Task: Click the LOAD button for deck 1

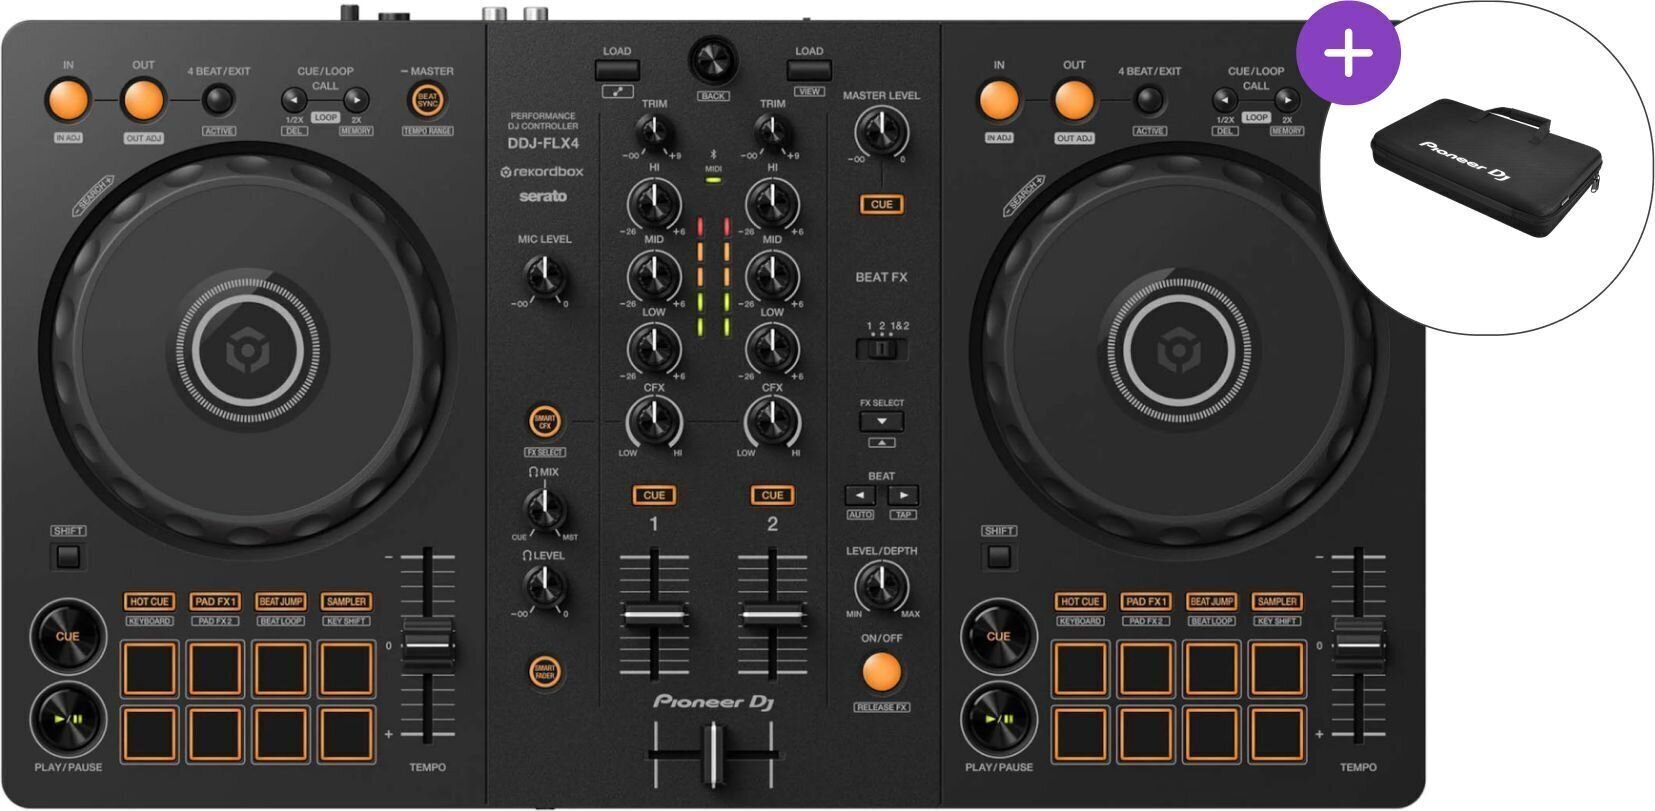Action: [617, 70]
